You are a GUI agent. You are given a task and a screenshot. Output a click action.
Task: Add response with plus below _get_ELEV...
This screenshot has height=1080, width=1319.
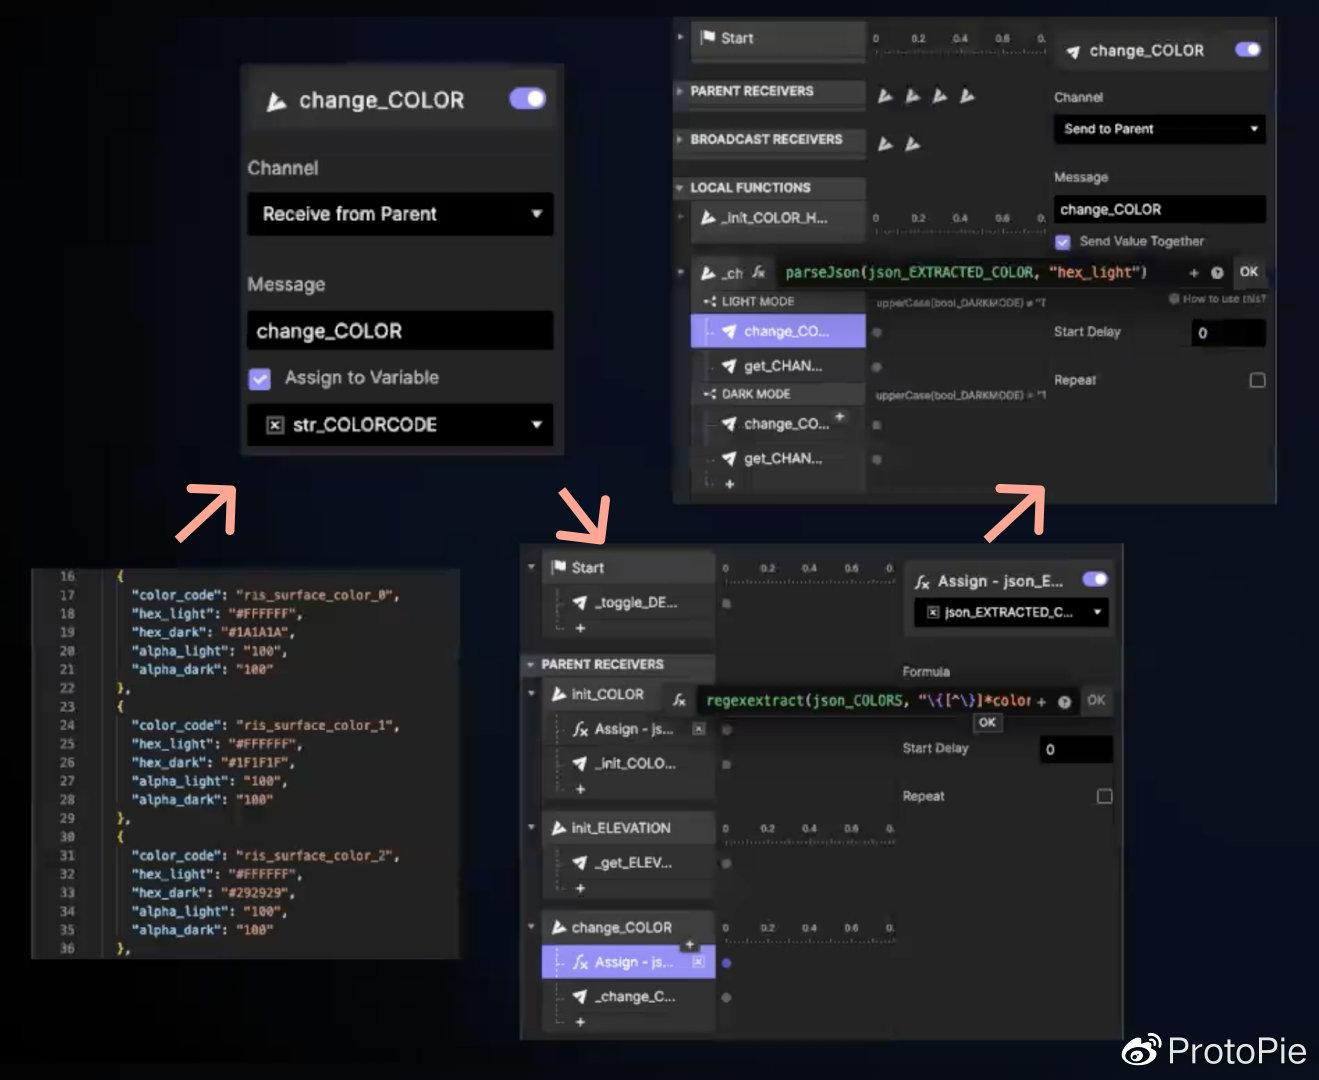point(580,888)
